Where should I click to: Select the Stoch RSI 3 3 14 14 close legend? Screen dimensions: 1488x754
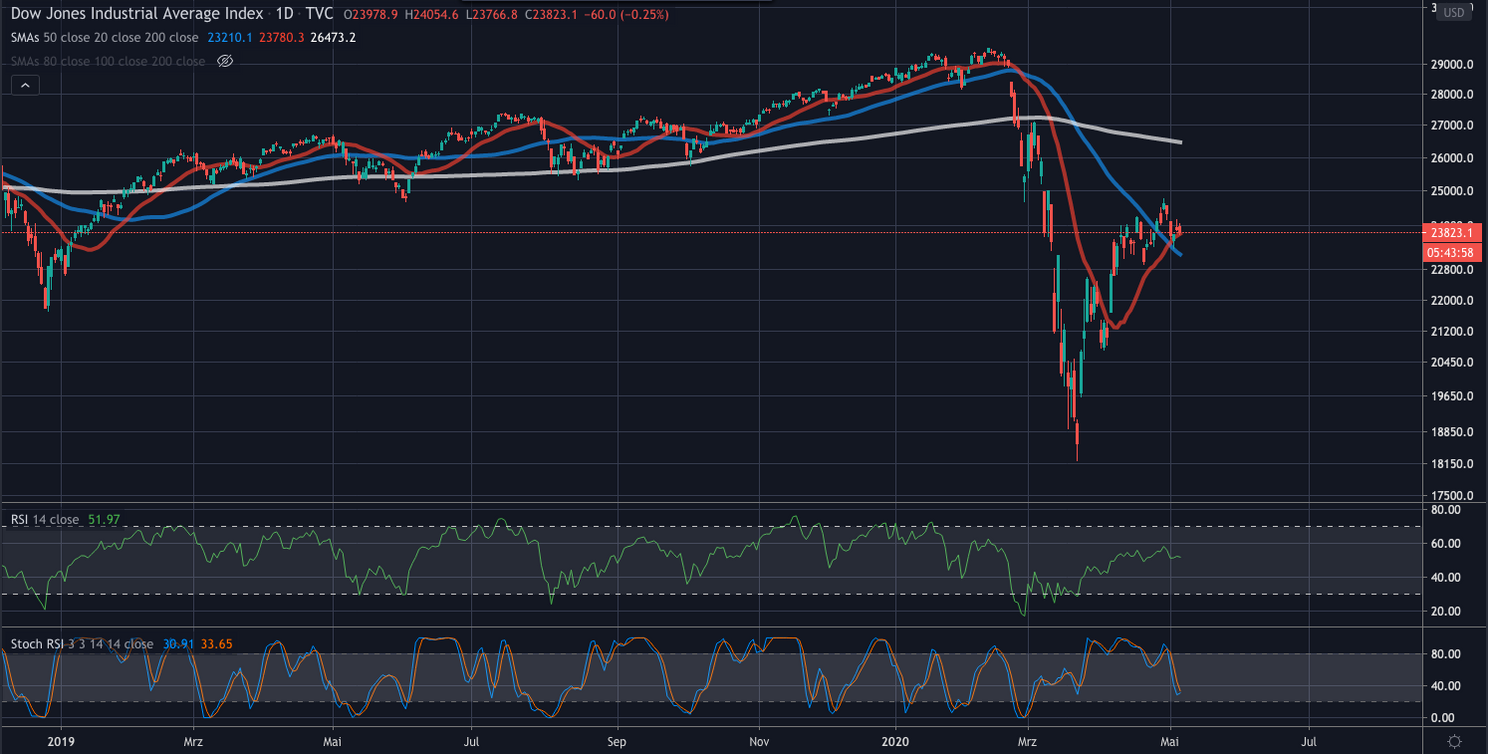click(82, 644)
